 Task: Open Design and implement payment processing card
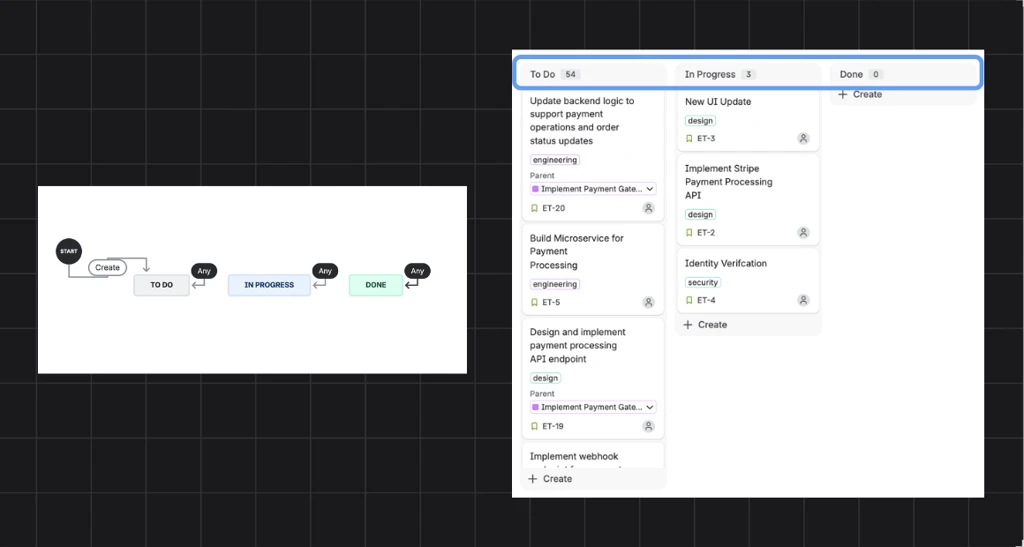coord(593,379)
